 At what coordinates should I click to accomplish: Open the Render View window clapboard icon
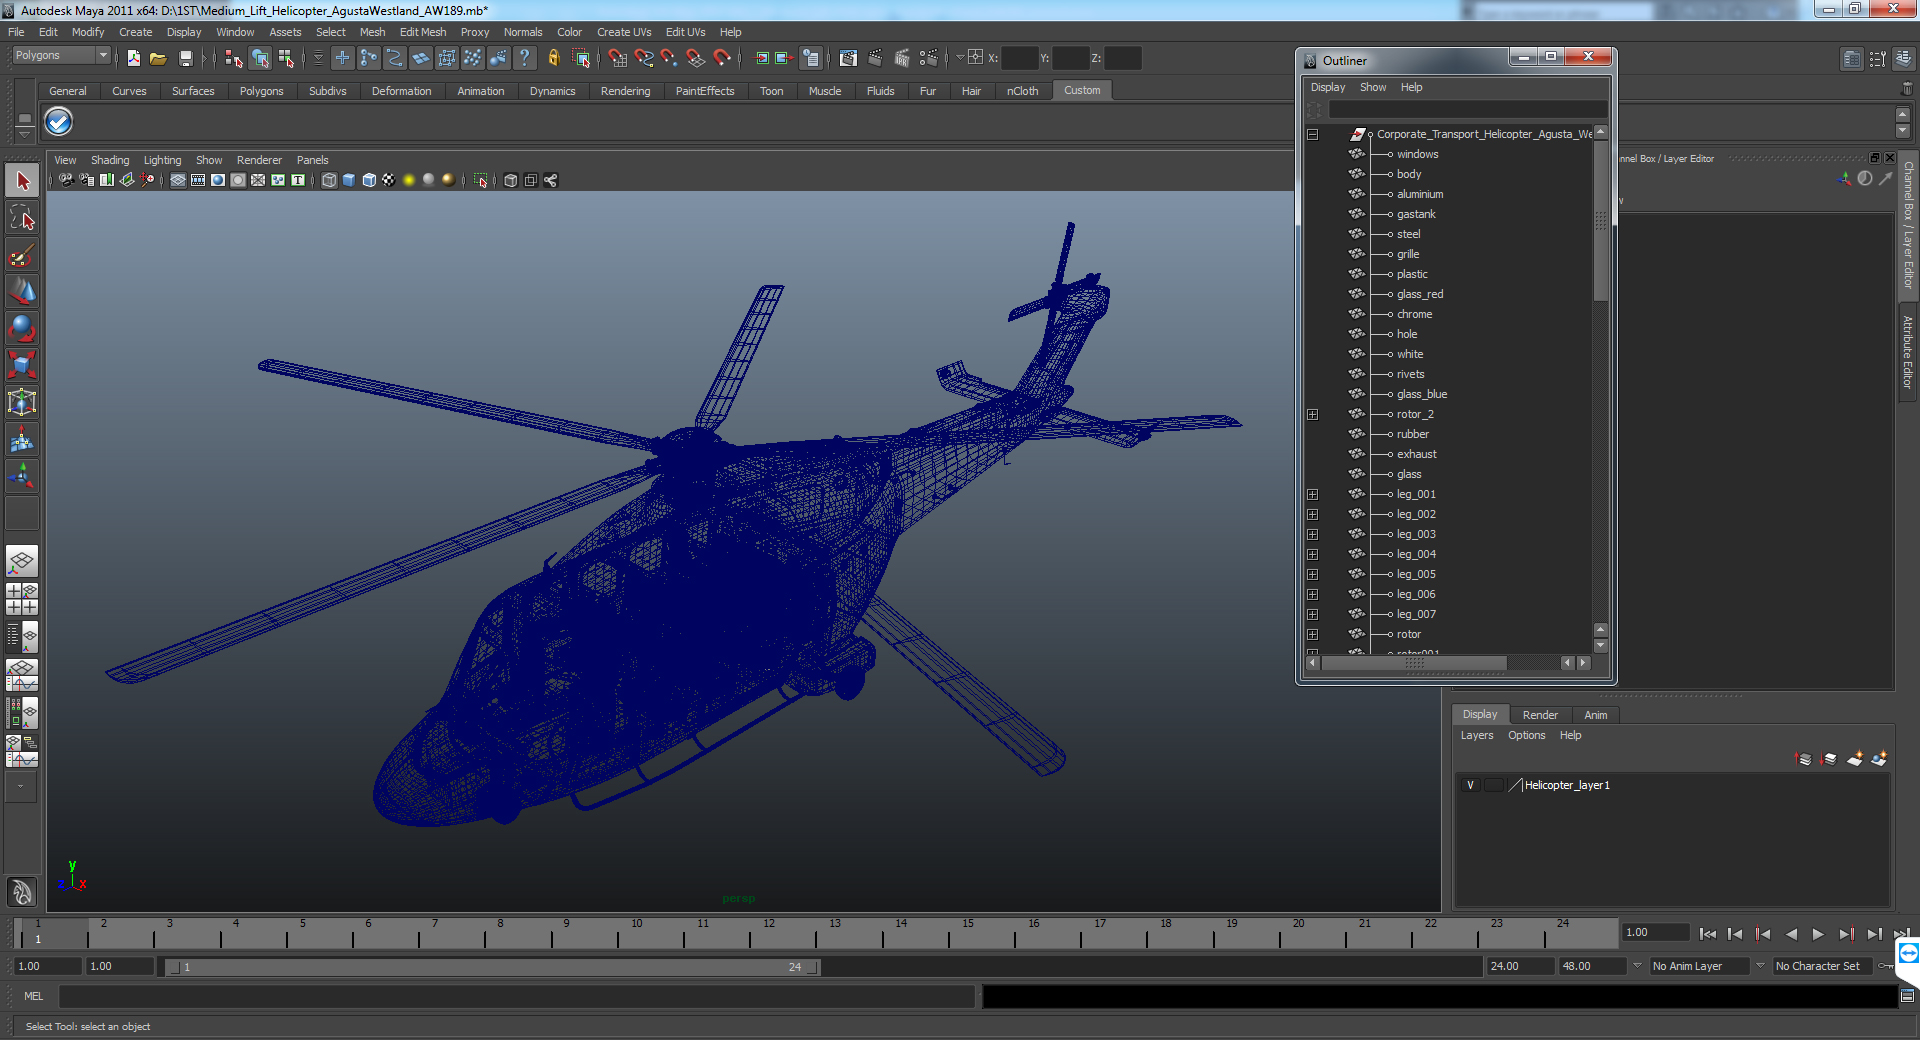pos(848,58)
